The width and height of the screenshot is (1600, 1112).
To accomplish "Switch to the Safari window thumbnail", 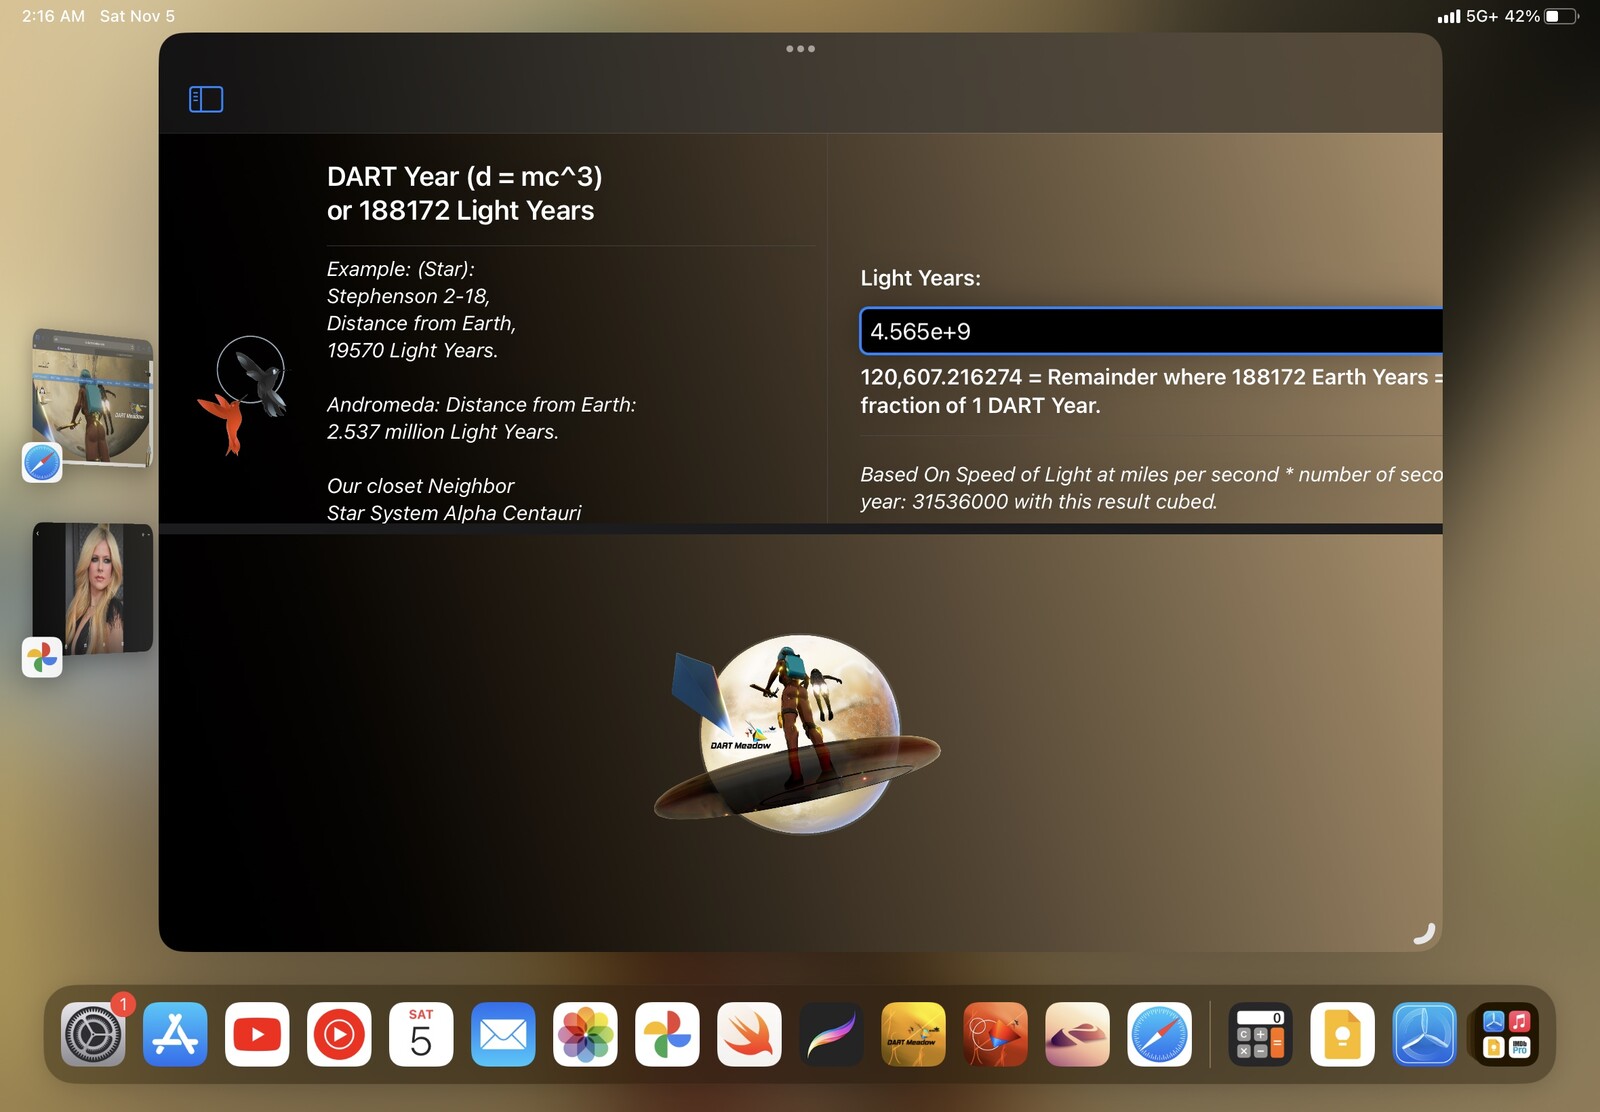I will point(93,397).
